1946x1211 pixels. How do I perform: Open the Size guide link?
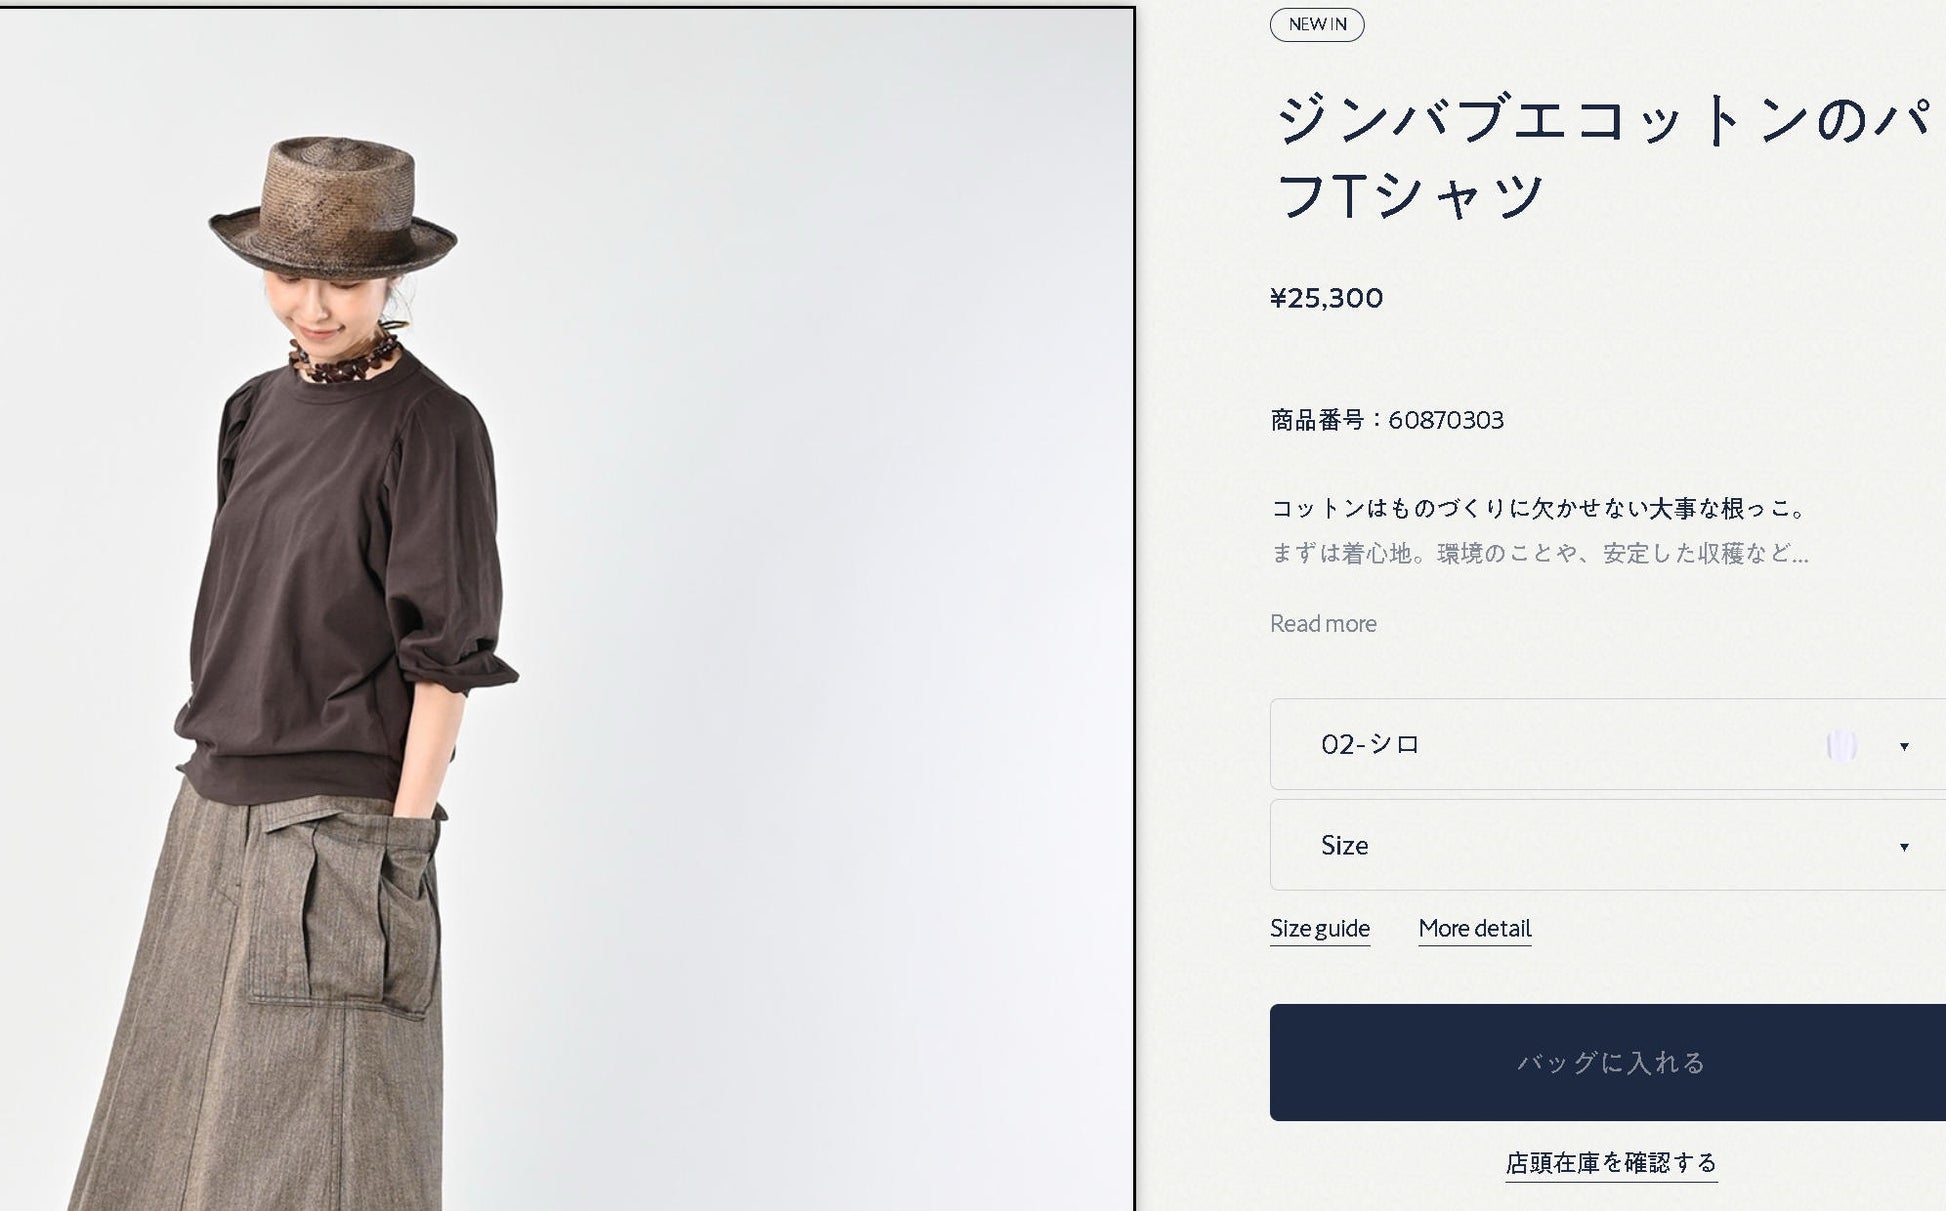1319,929
